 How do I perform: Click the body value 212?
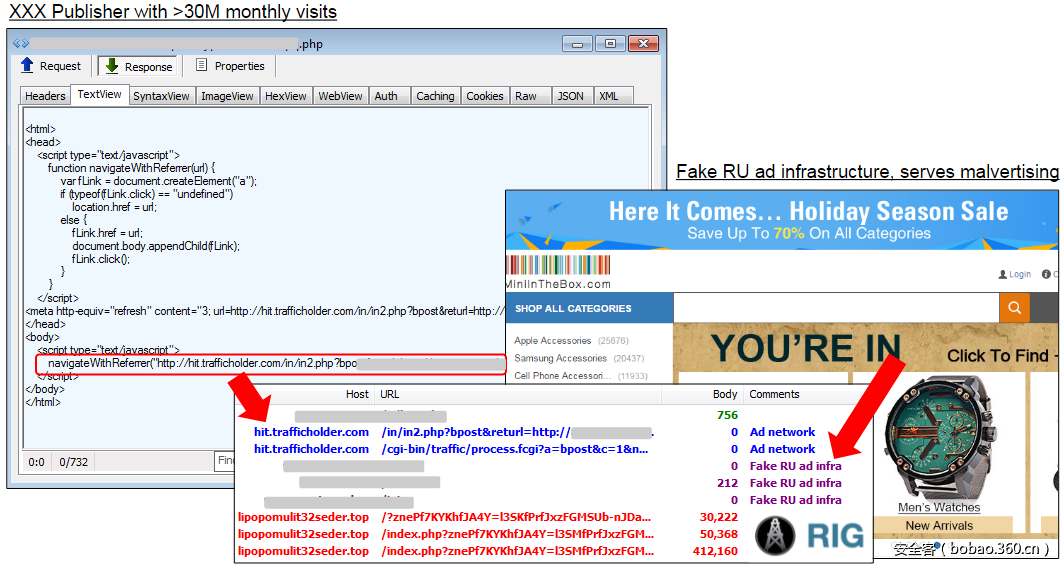(x=727, y=483)
